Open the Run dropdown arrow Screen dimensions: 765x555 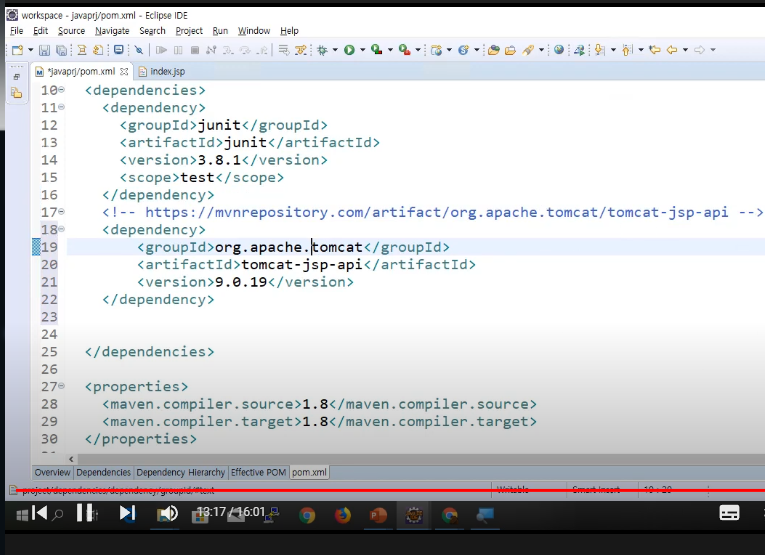[362, 50]
